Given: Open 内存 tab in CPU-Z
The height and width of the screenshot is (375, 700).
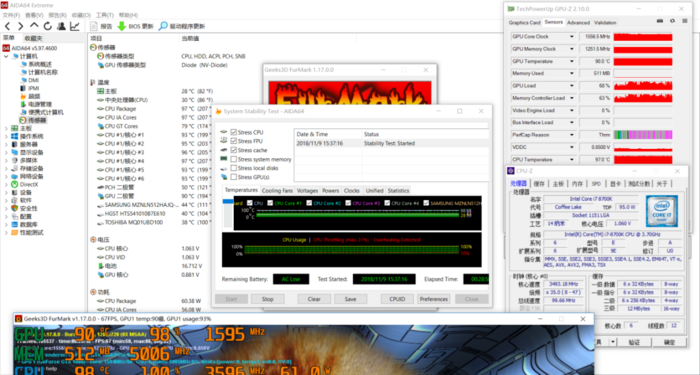Looking at the screenshot, I should (577, 183).
